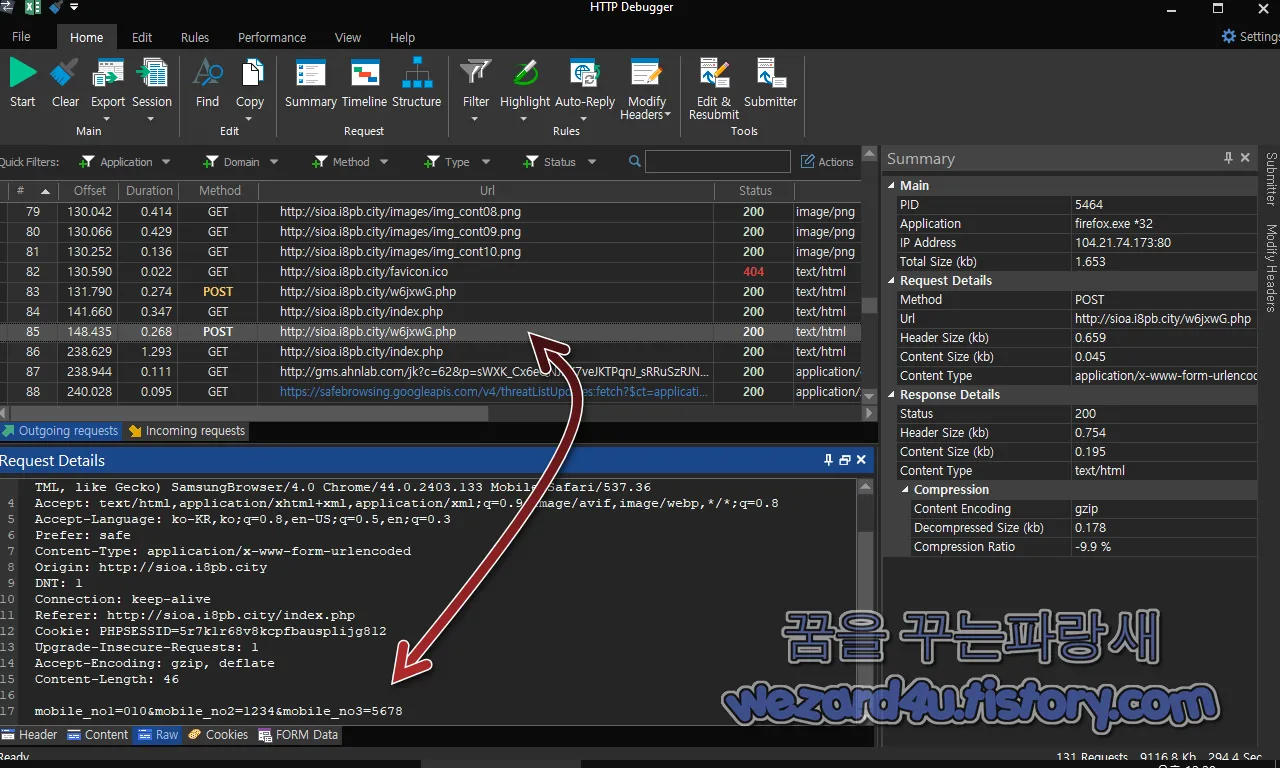Image resolution: width=1280 pixels, height=768 pixels.
Task: Select the safebrowsing.googleapis.com request row
Action: 430,392
